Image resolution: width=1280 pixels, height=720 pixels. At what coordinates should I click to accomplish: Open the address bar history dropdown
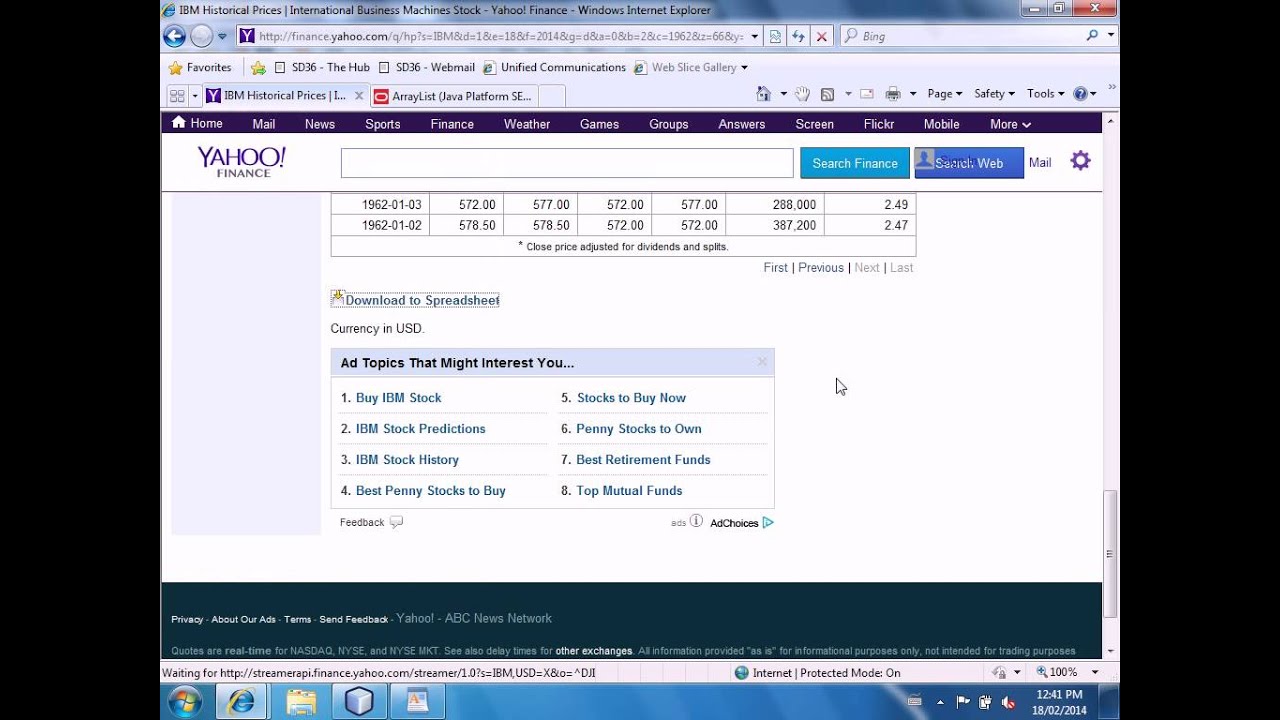754,36
